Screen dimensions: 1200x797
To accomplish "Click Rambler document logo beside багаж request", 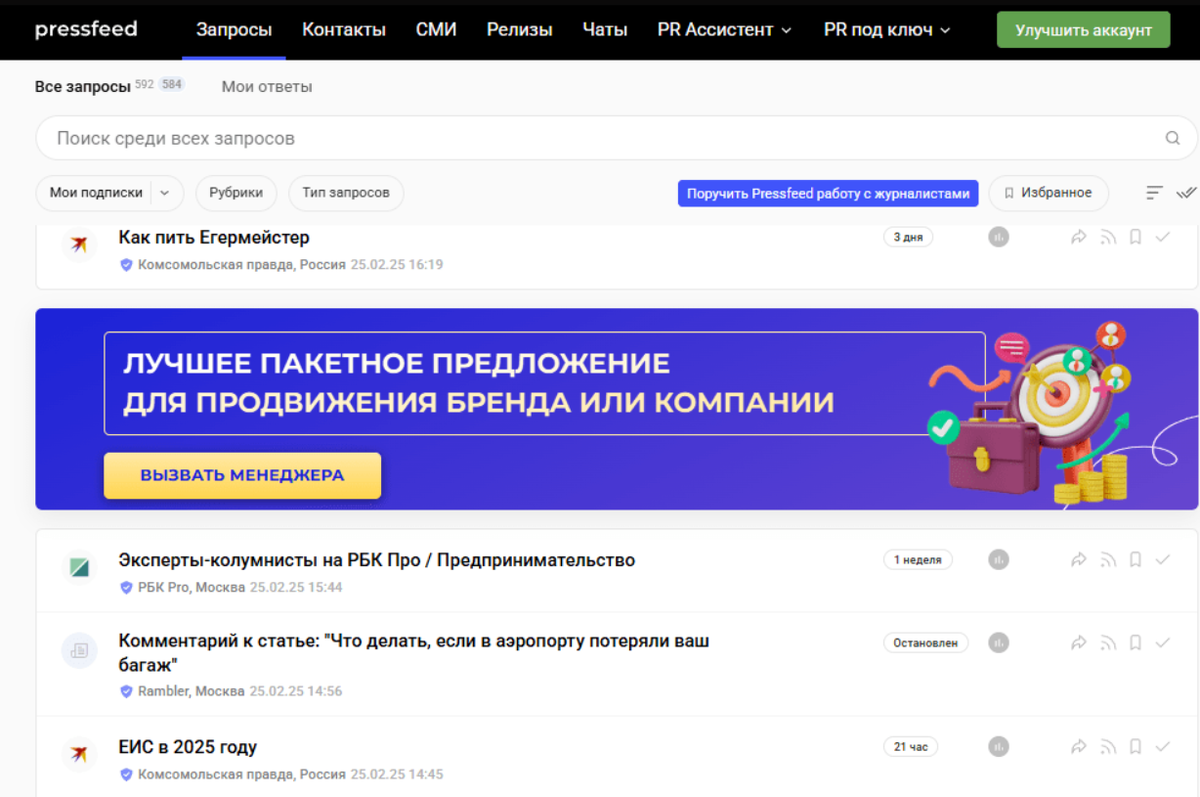I will pyautogui.click(x=79, y=650).
